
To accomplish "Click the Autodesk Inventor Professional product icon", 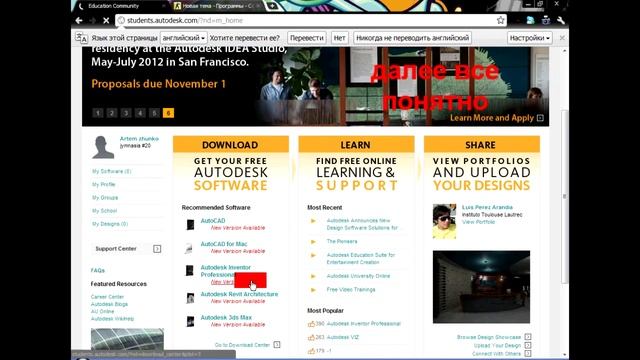I will click(x=190, y=271).
